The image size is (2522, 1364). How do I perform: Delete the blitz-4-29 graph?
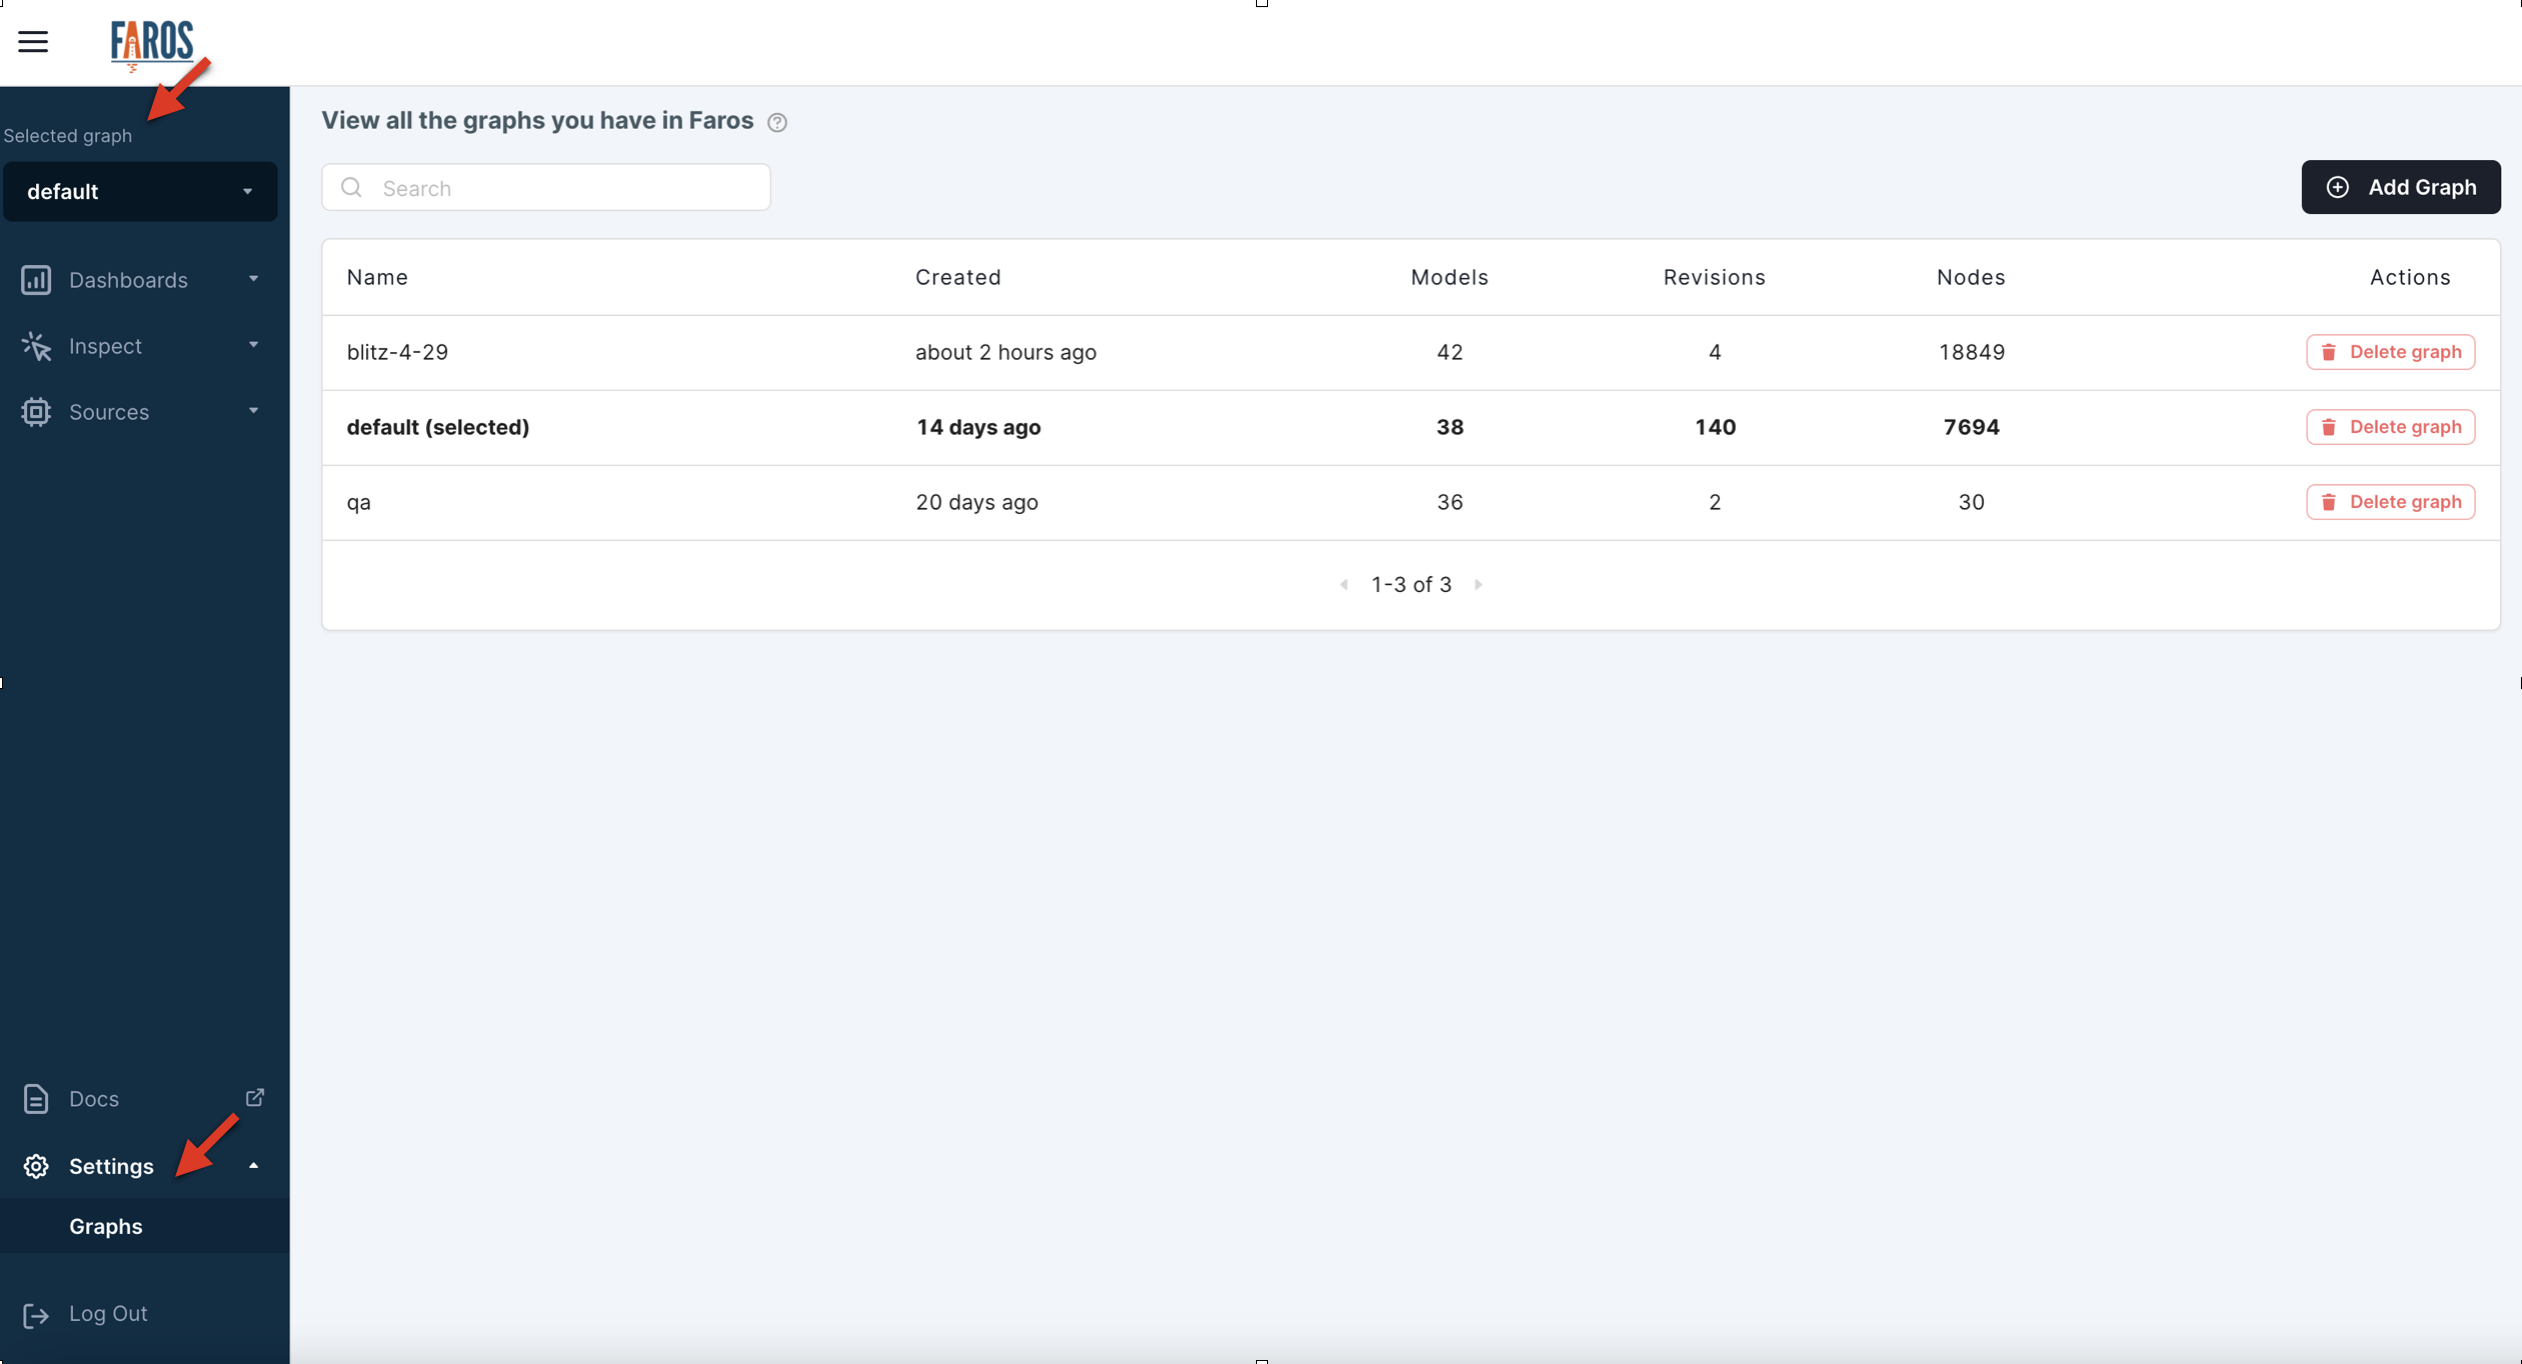[x=2390, y=352]
